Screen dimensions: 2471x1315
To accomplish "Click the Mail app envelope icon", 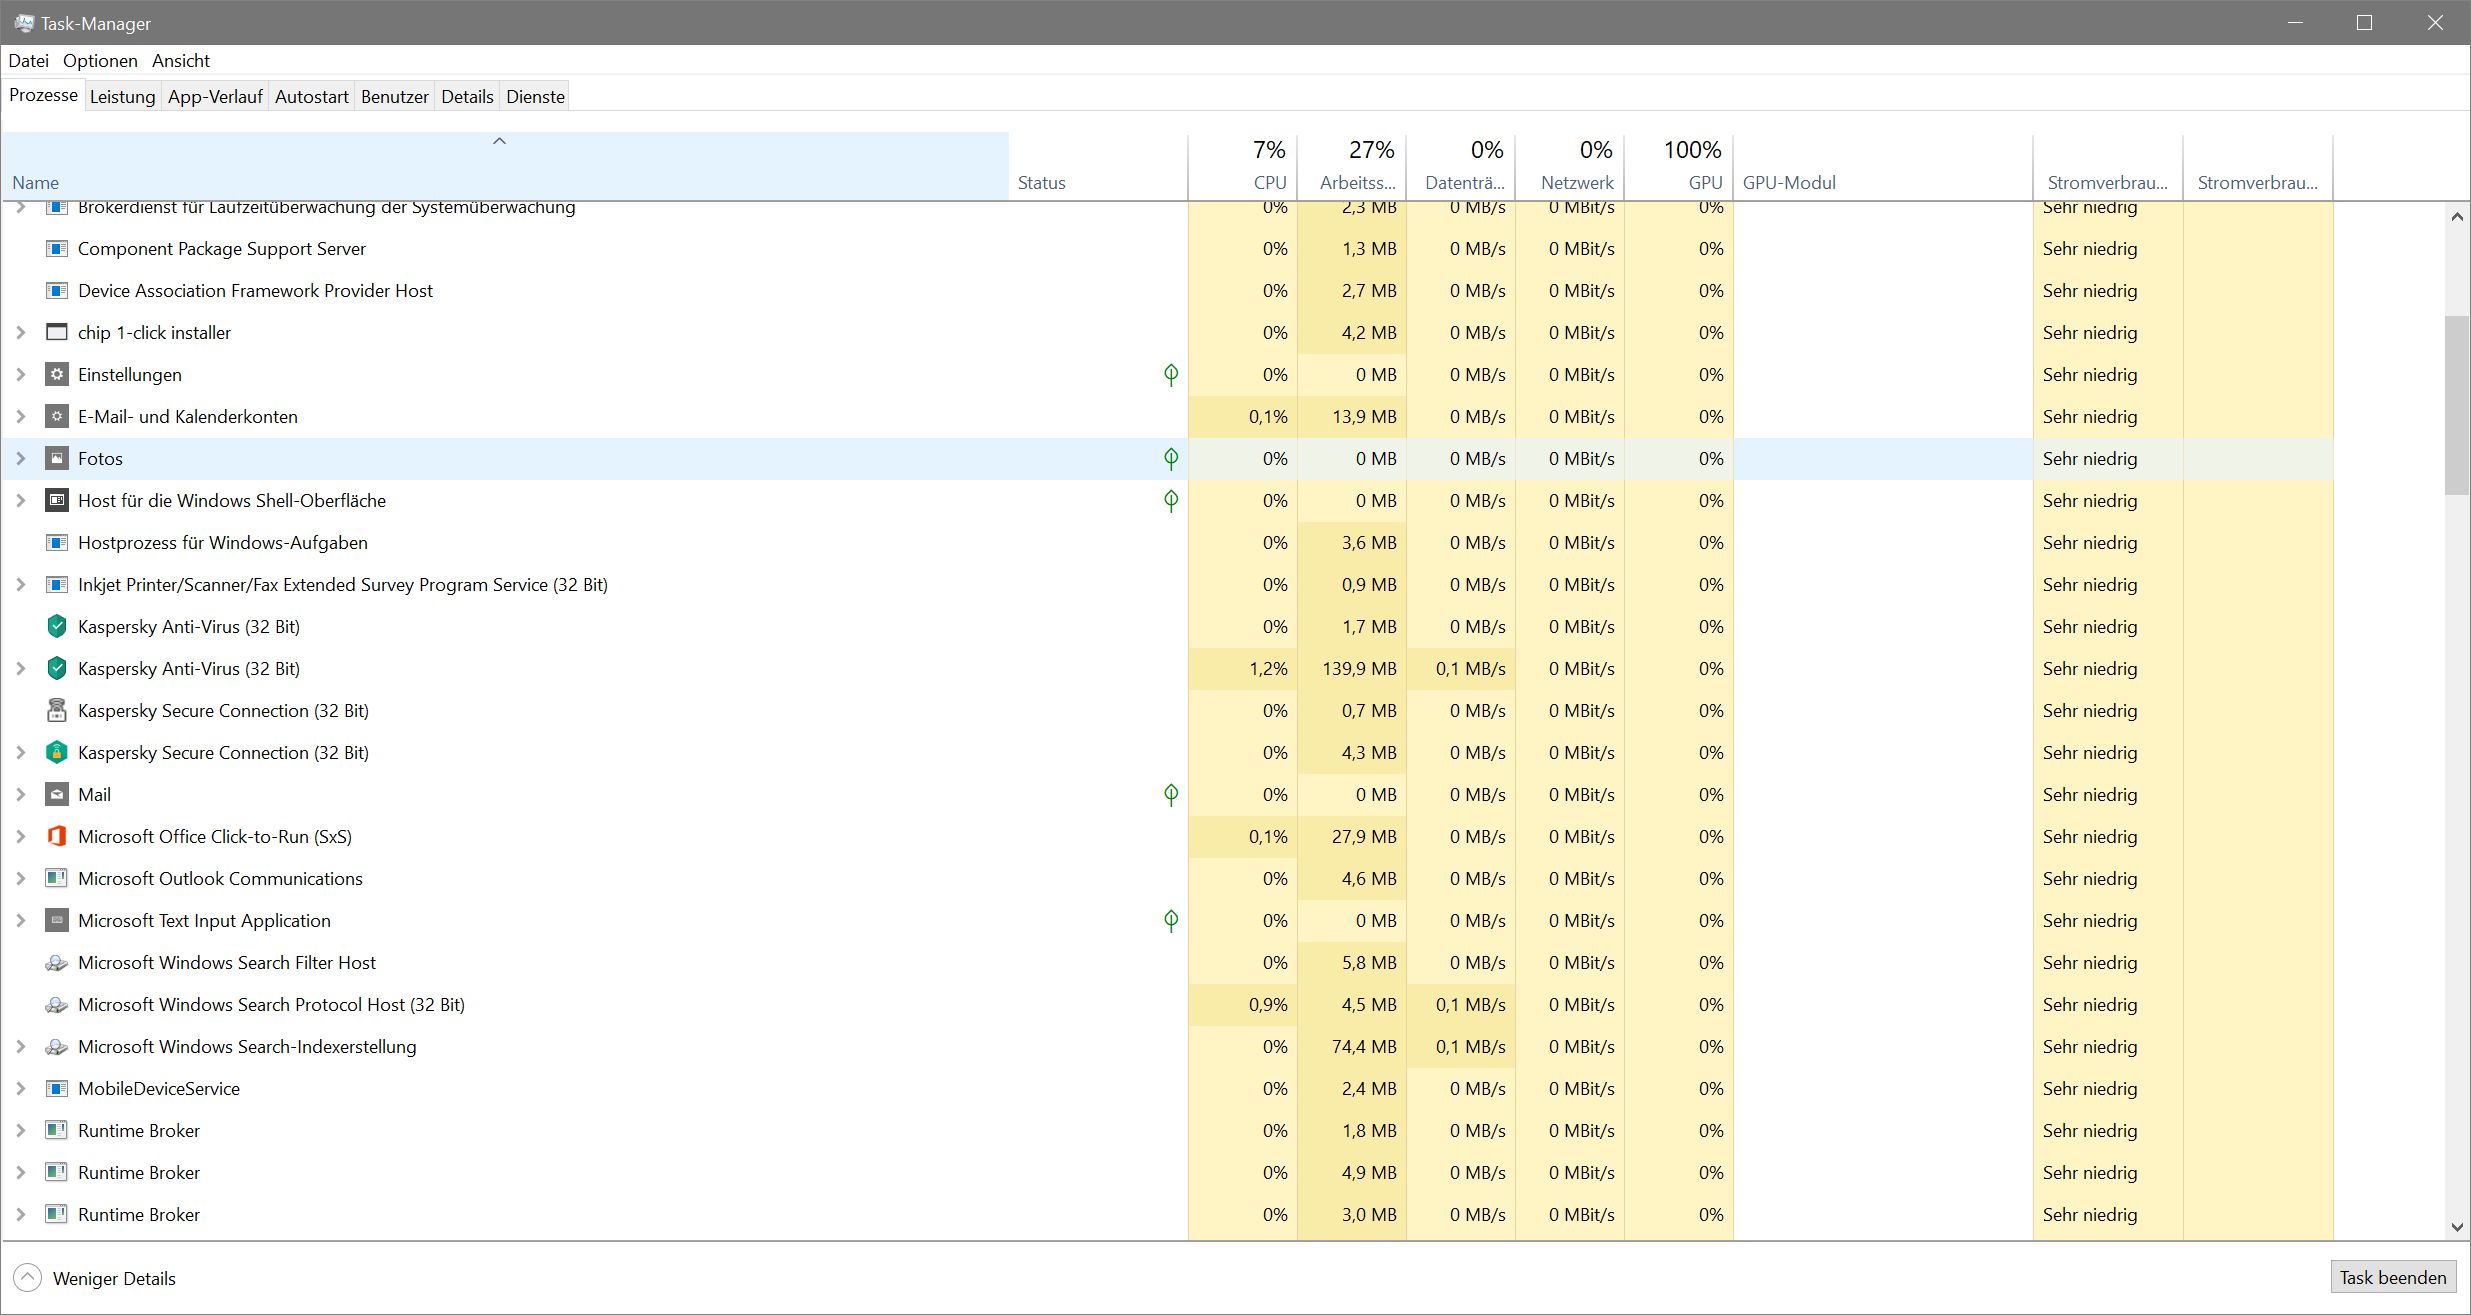I will (57, 794).
